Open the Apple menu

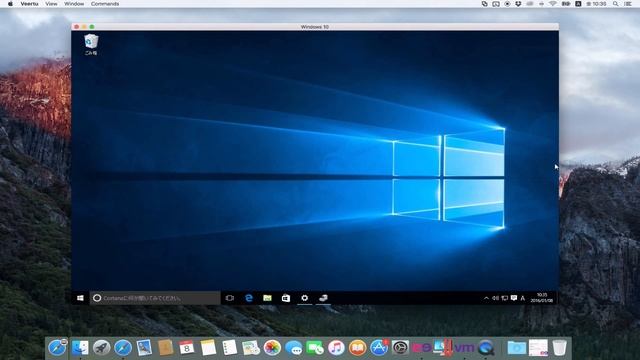coord(10,4)
